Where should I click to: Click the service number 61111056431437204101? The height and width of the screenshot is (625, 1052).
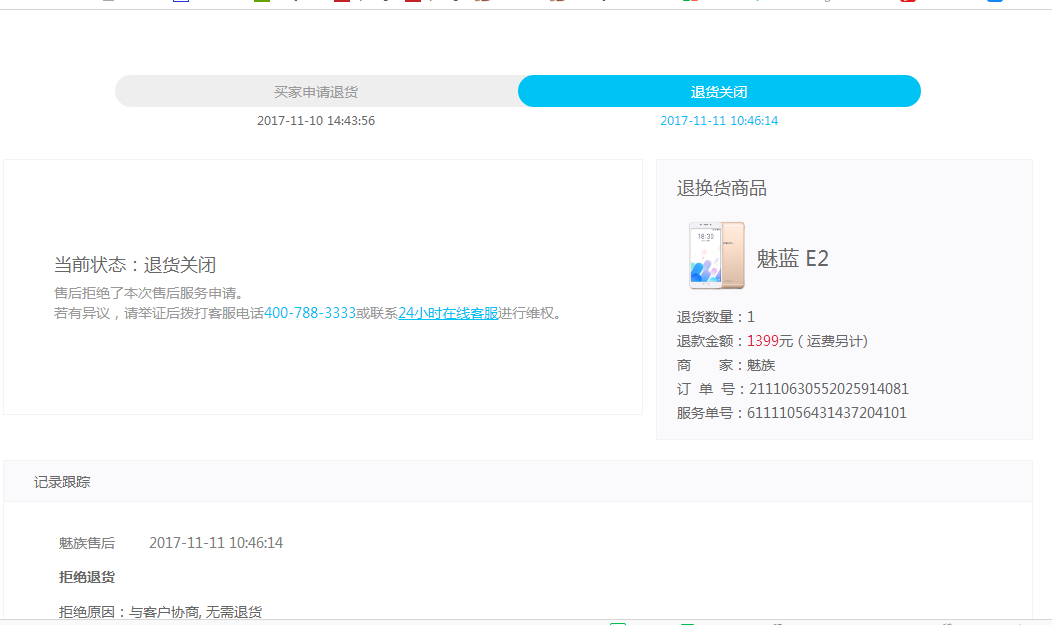tap(827, 413)
